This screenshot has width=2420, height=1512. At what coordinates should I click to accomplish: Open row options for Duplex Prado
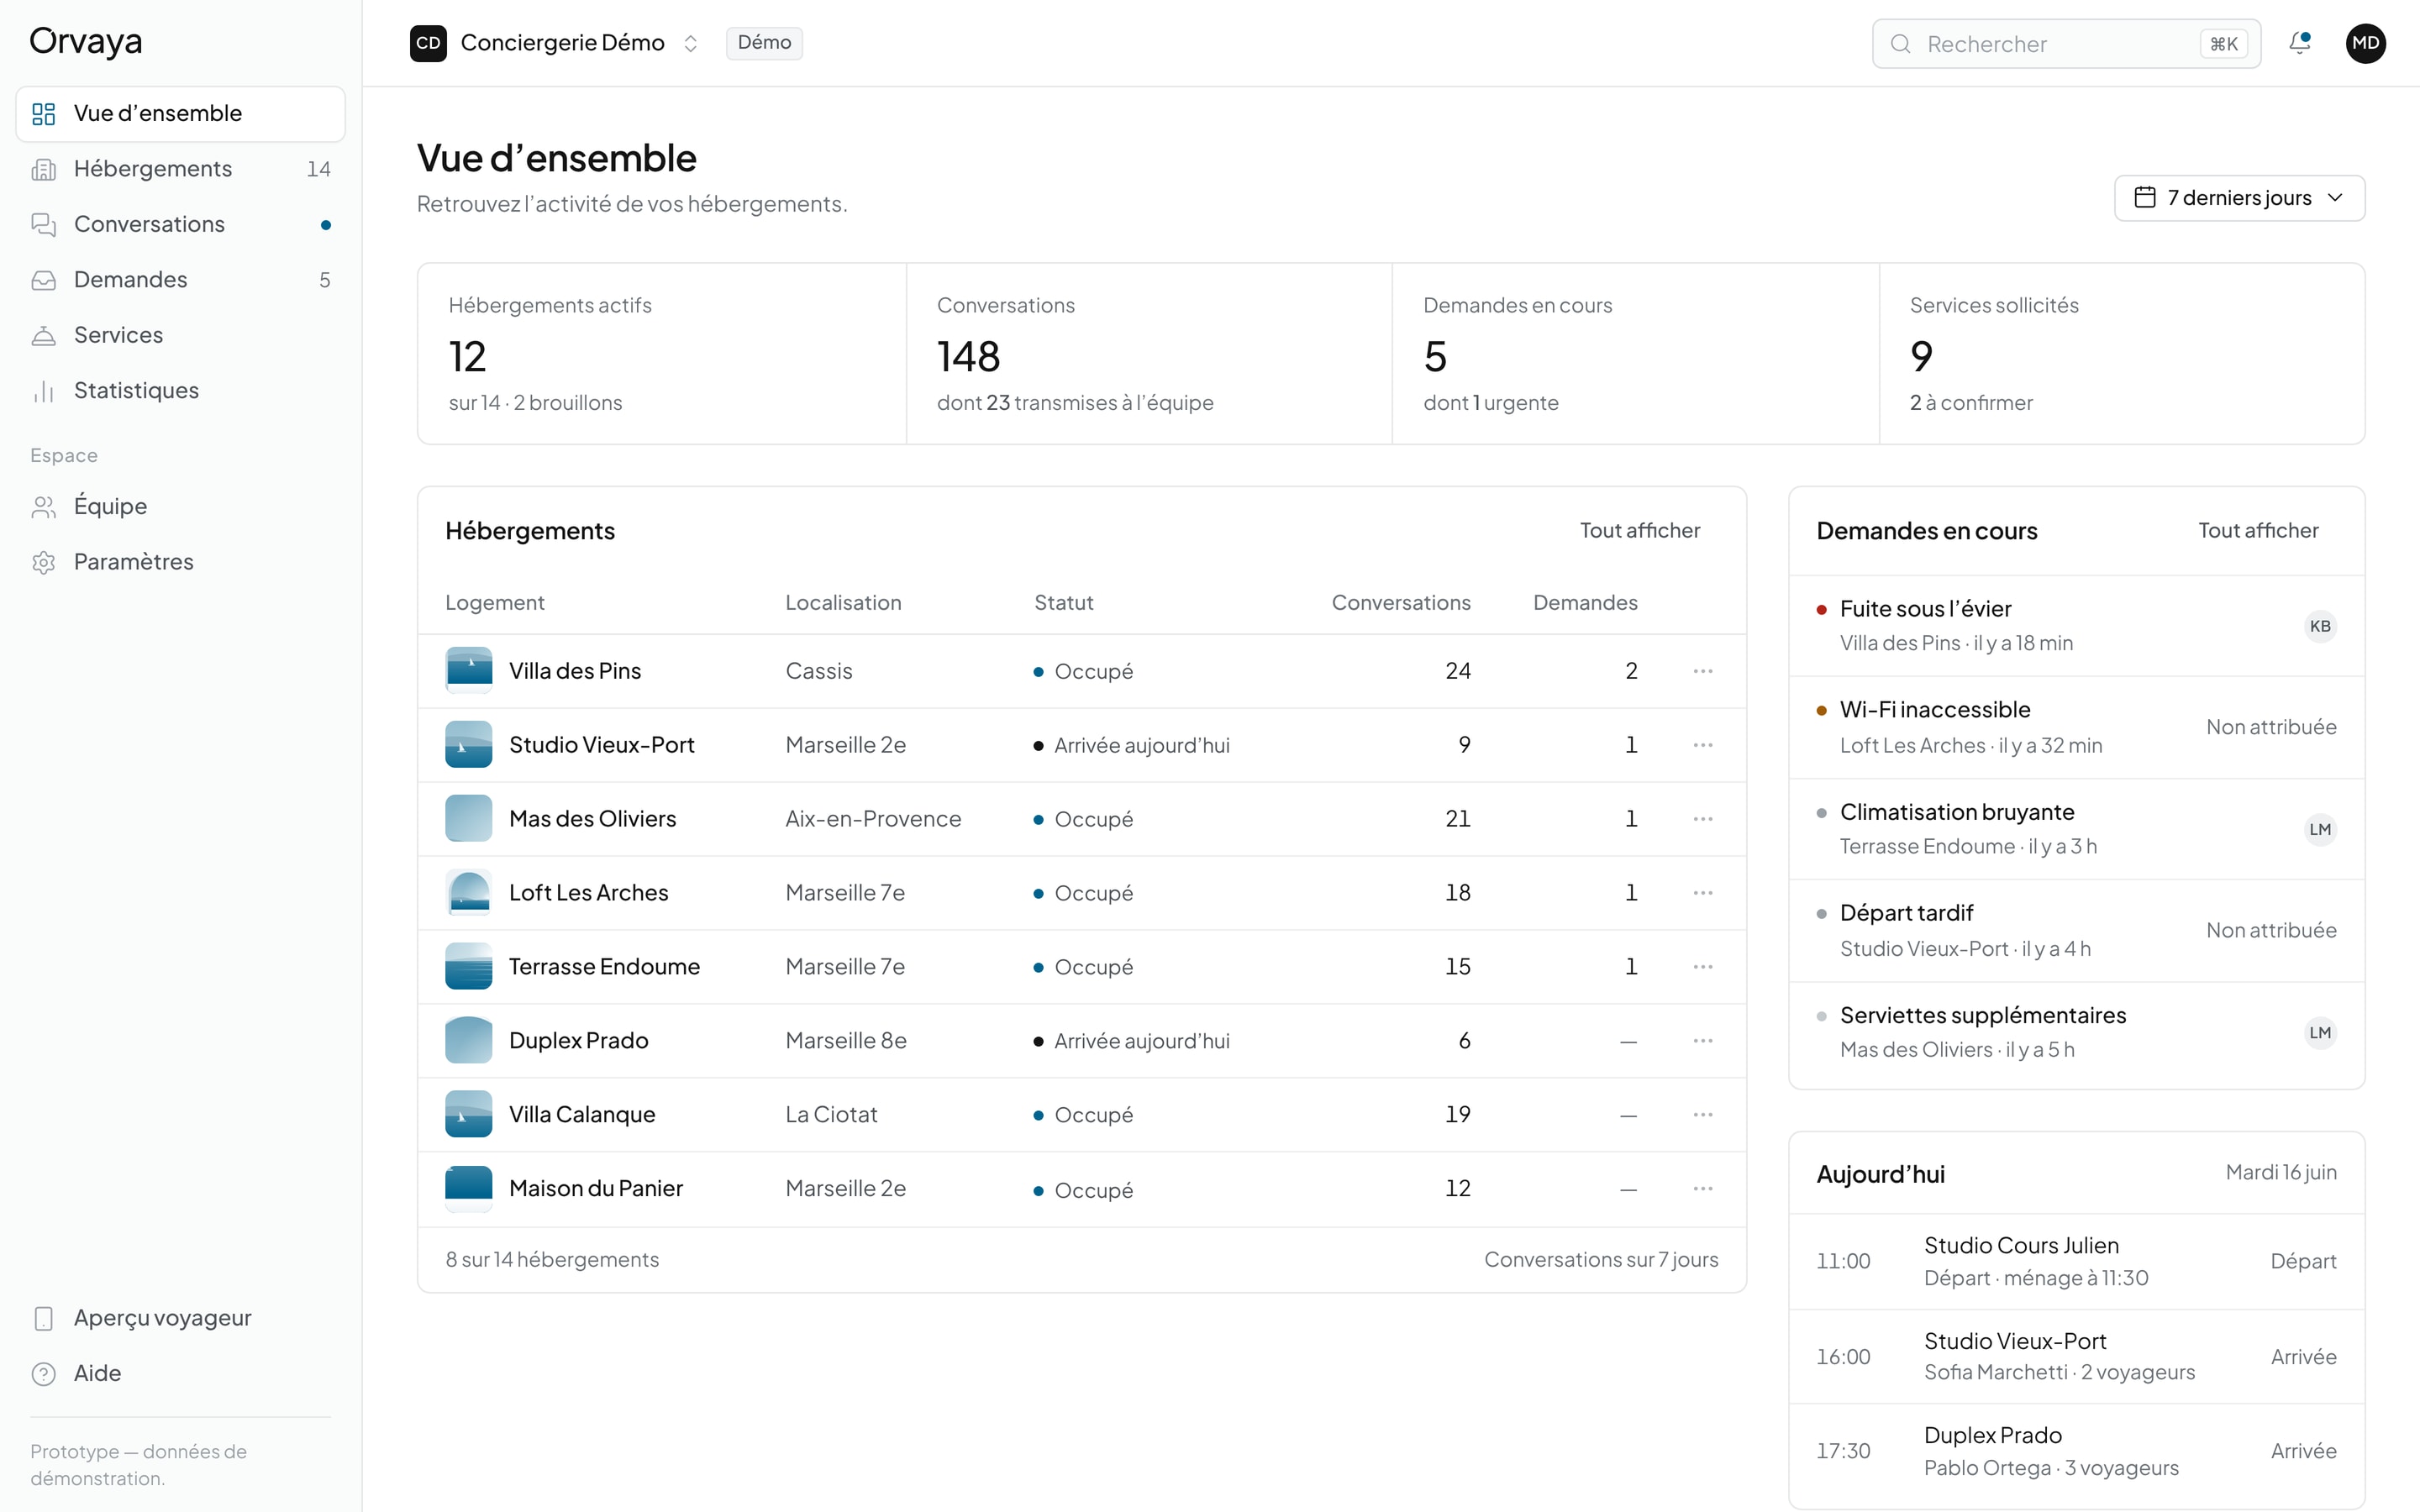(x=1703, y=1041)
